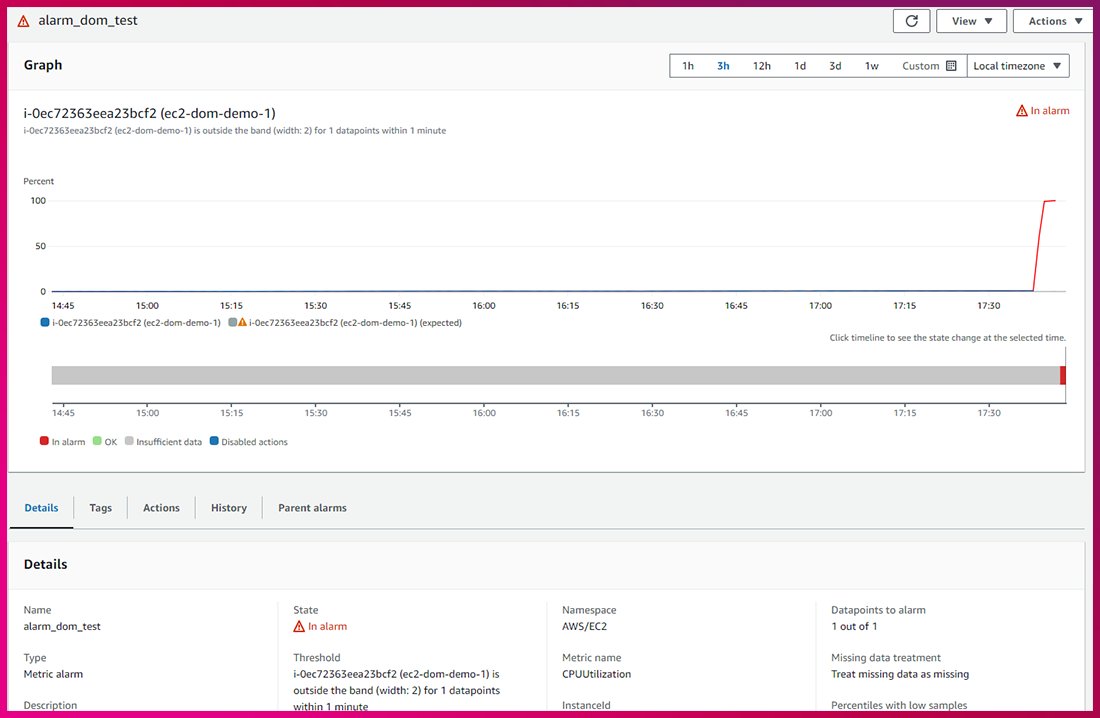Choose the 1w time range
Screen dimensions: 1100x718
pos(871,66)
